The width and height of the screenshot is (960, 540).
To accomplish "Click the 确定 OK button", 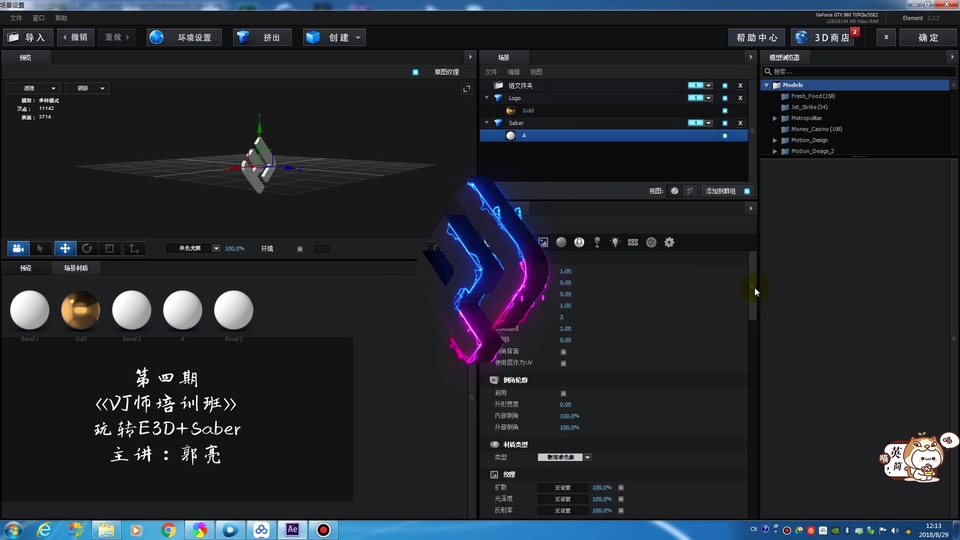I will [929, 37].
